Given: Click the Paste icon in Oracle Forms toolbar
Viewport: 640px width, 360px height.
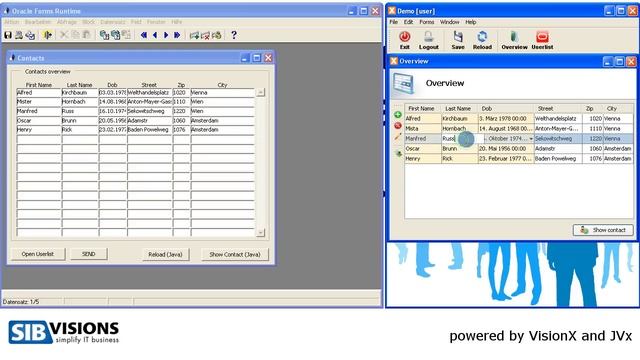Looking at the screenshot, I should pyautogui.click(x=86, y=36).
